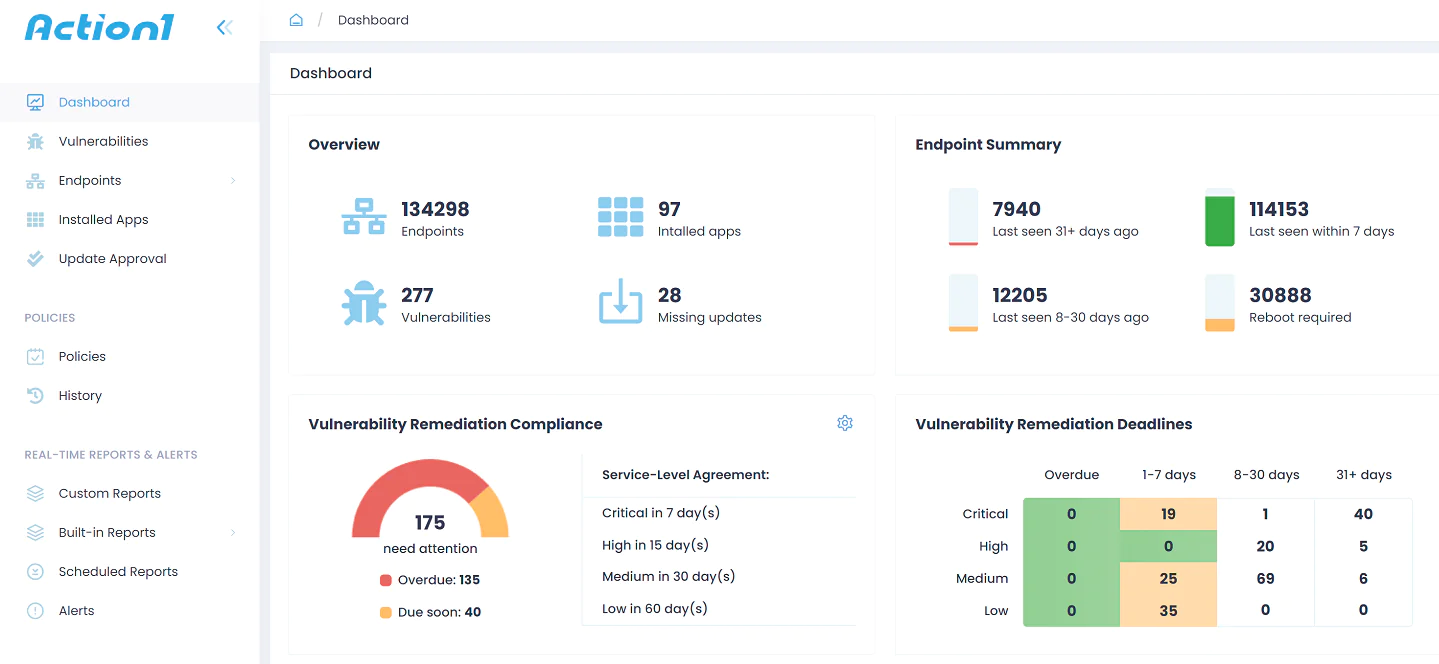Click the home breadcrumb icon

(296, 18)
